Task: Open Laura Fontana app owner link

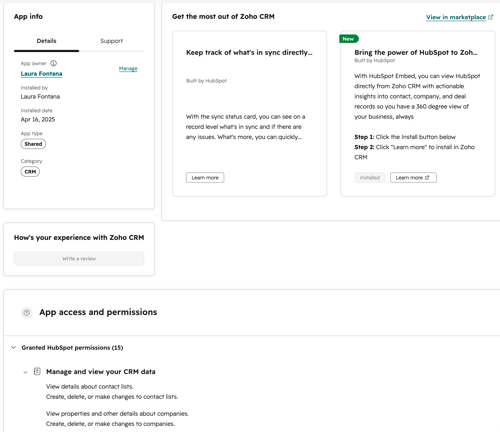Action: point(41,74)
